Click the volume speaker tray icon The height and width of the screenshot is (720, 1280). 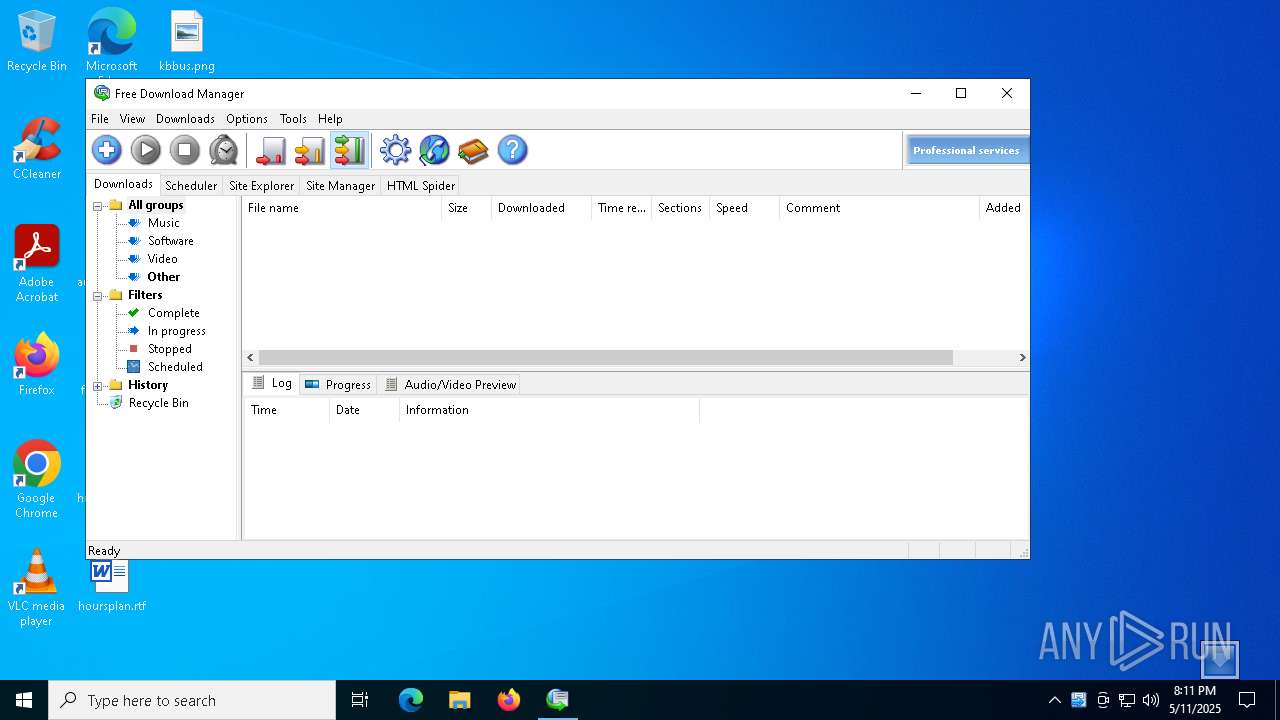pos(1151,700)
